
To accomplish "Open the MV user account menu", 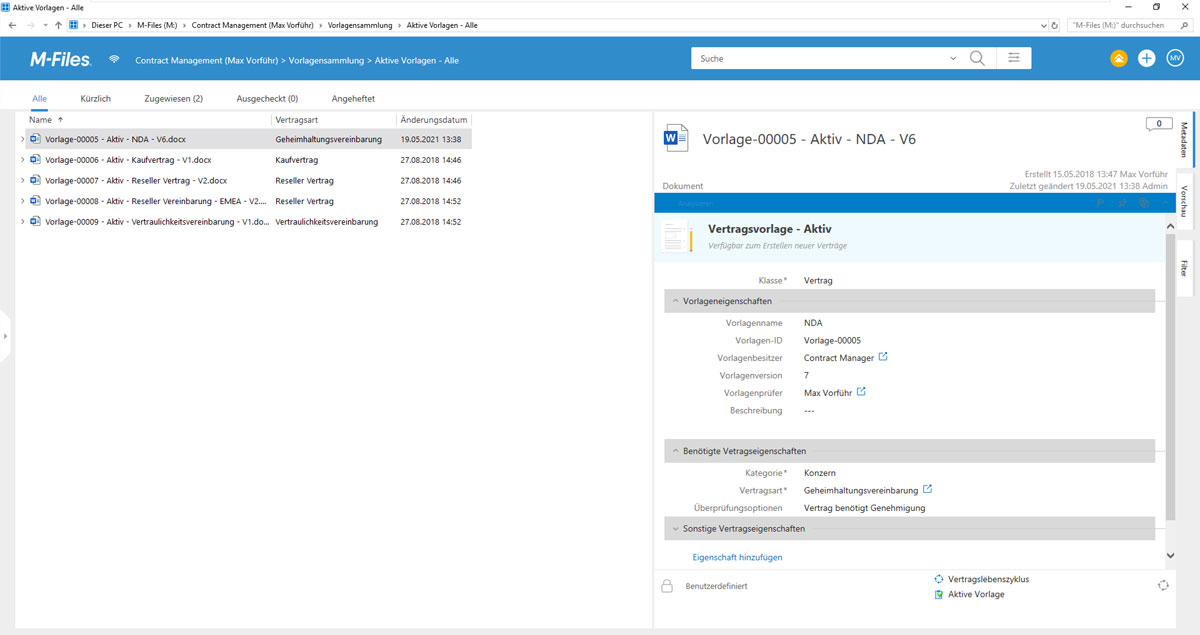I will 1175,59.
